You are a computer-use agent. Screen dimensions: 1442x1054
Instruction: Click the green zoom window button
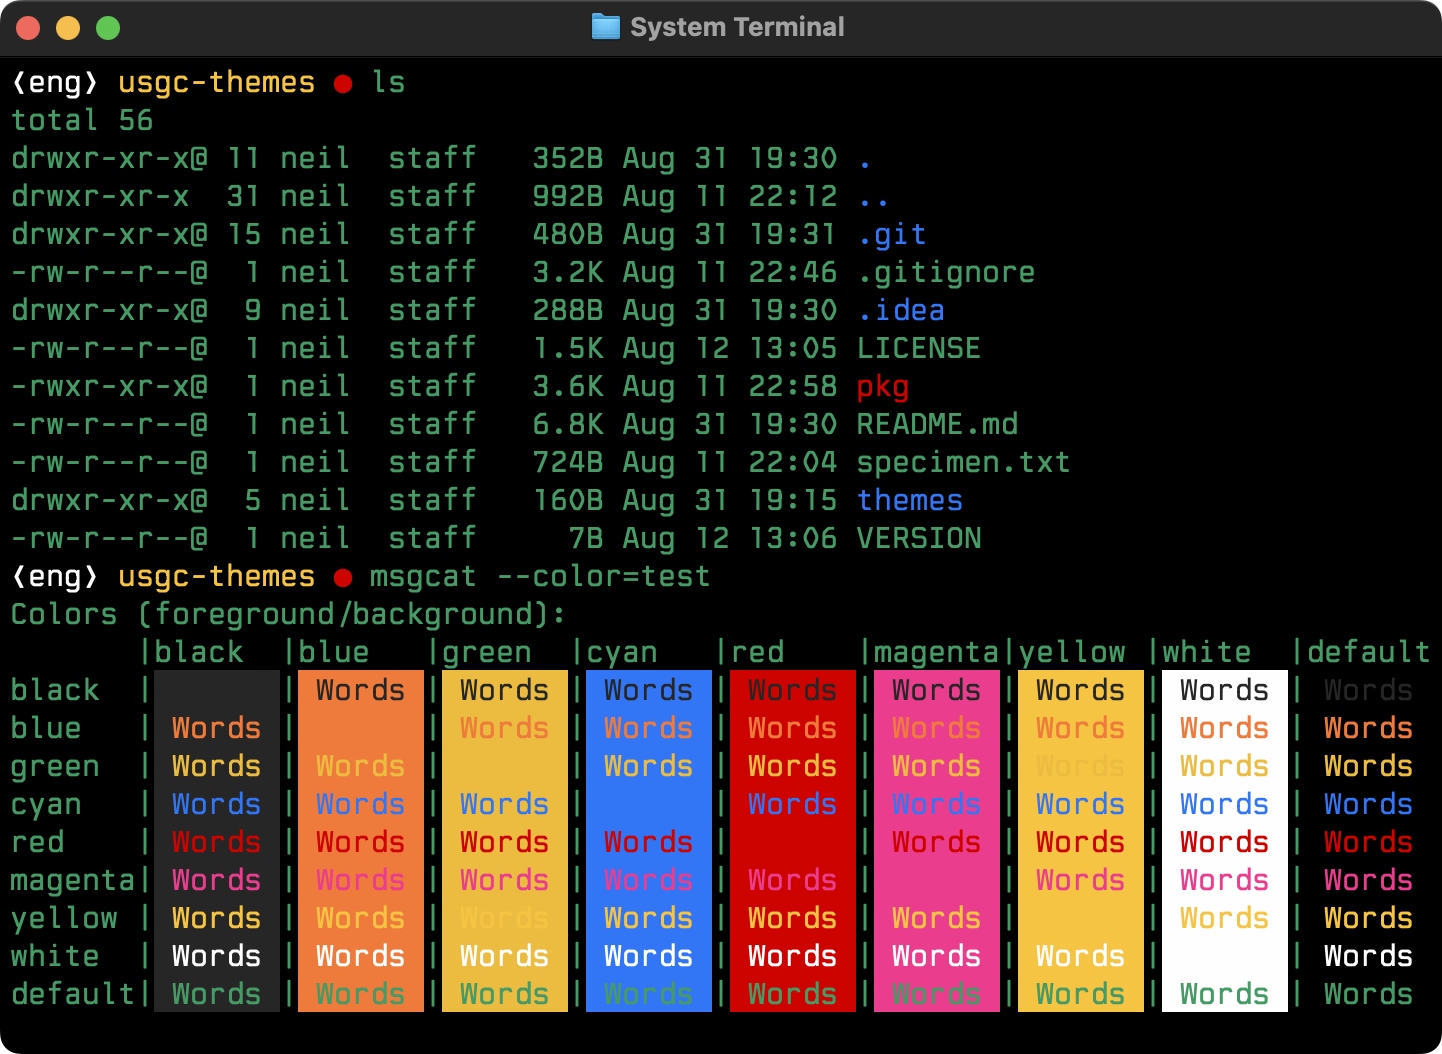(108, 28)
